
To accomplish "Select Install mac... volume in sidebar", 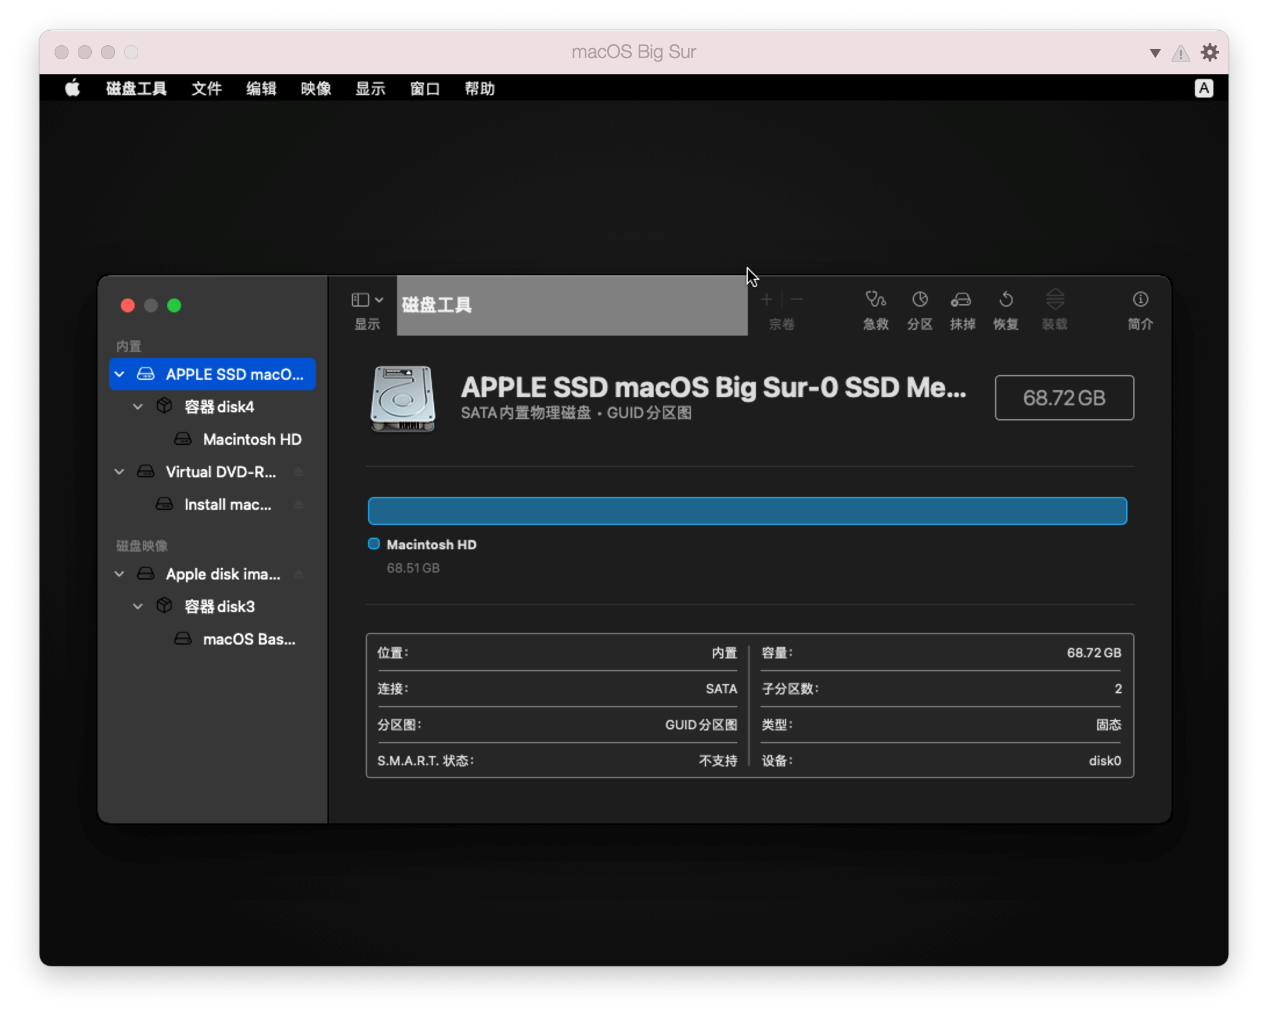I will 212,505.
